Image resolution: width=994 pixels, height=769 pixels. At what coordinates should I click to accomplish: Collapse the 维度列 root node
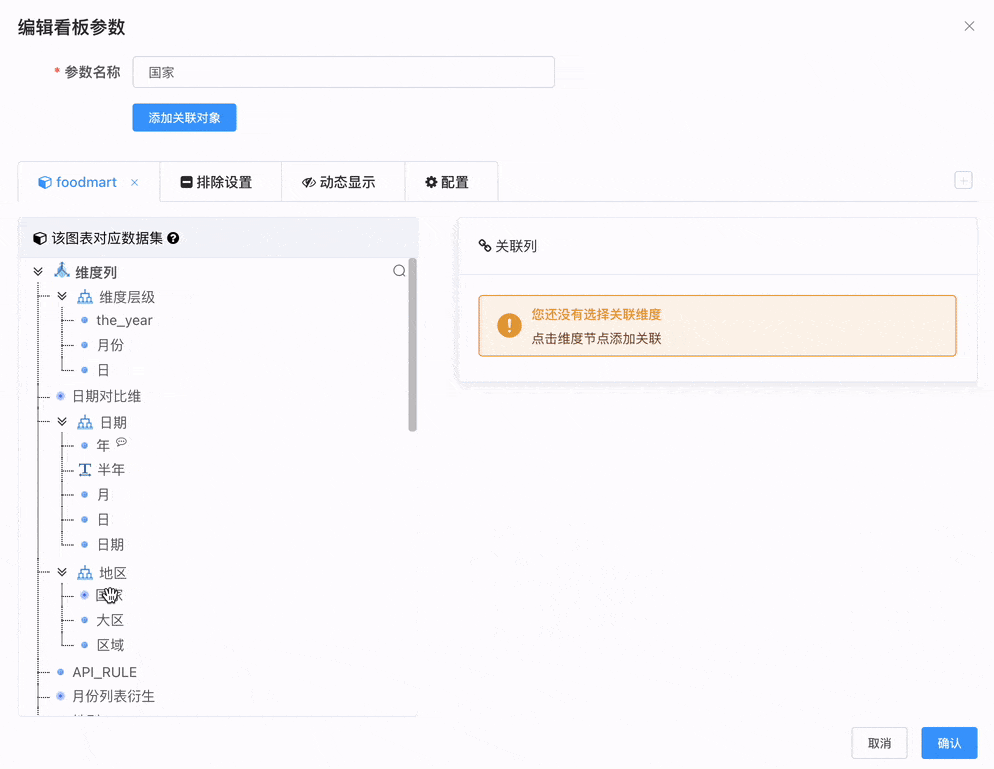tap(38, 271)
